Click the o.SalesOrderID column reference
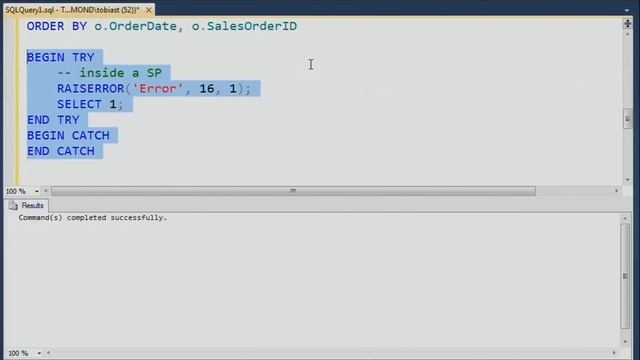The height and width of the screenshot is (360, 640). (x=244, y=26)
